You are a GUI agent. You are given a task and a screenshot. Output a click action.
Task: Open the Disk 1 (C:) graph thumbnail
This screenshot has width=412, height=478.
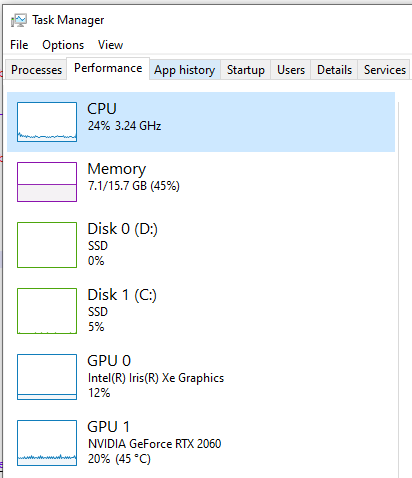tap(47, 311)
